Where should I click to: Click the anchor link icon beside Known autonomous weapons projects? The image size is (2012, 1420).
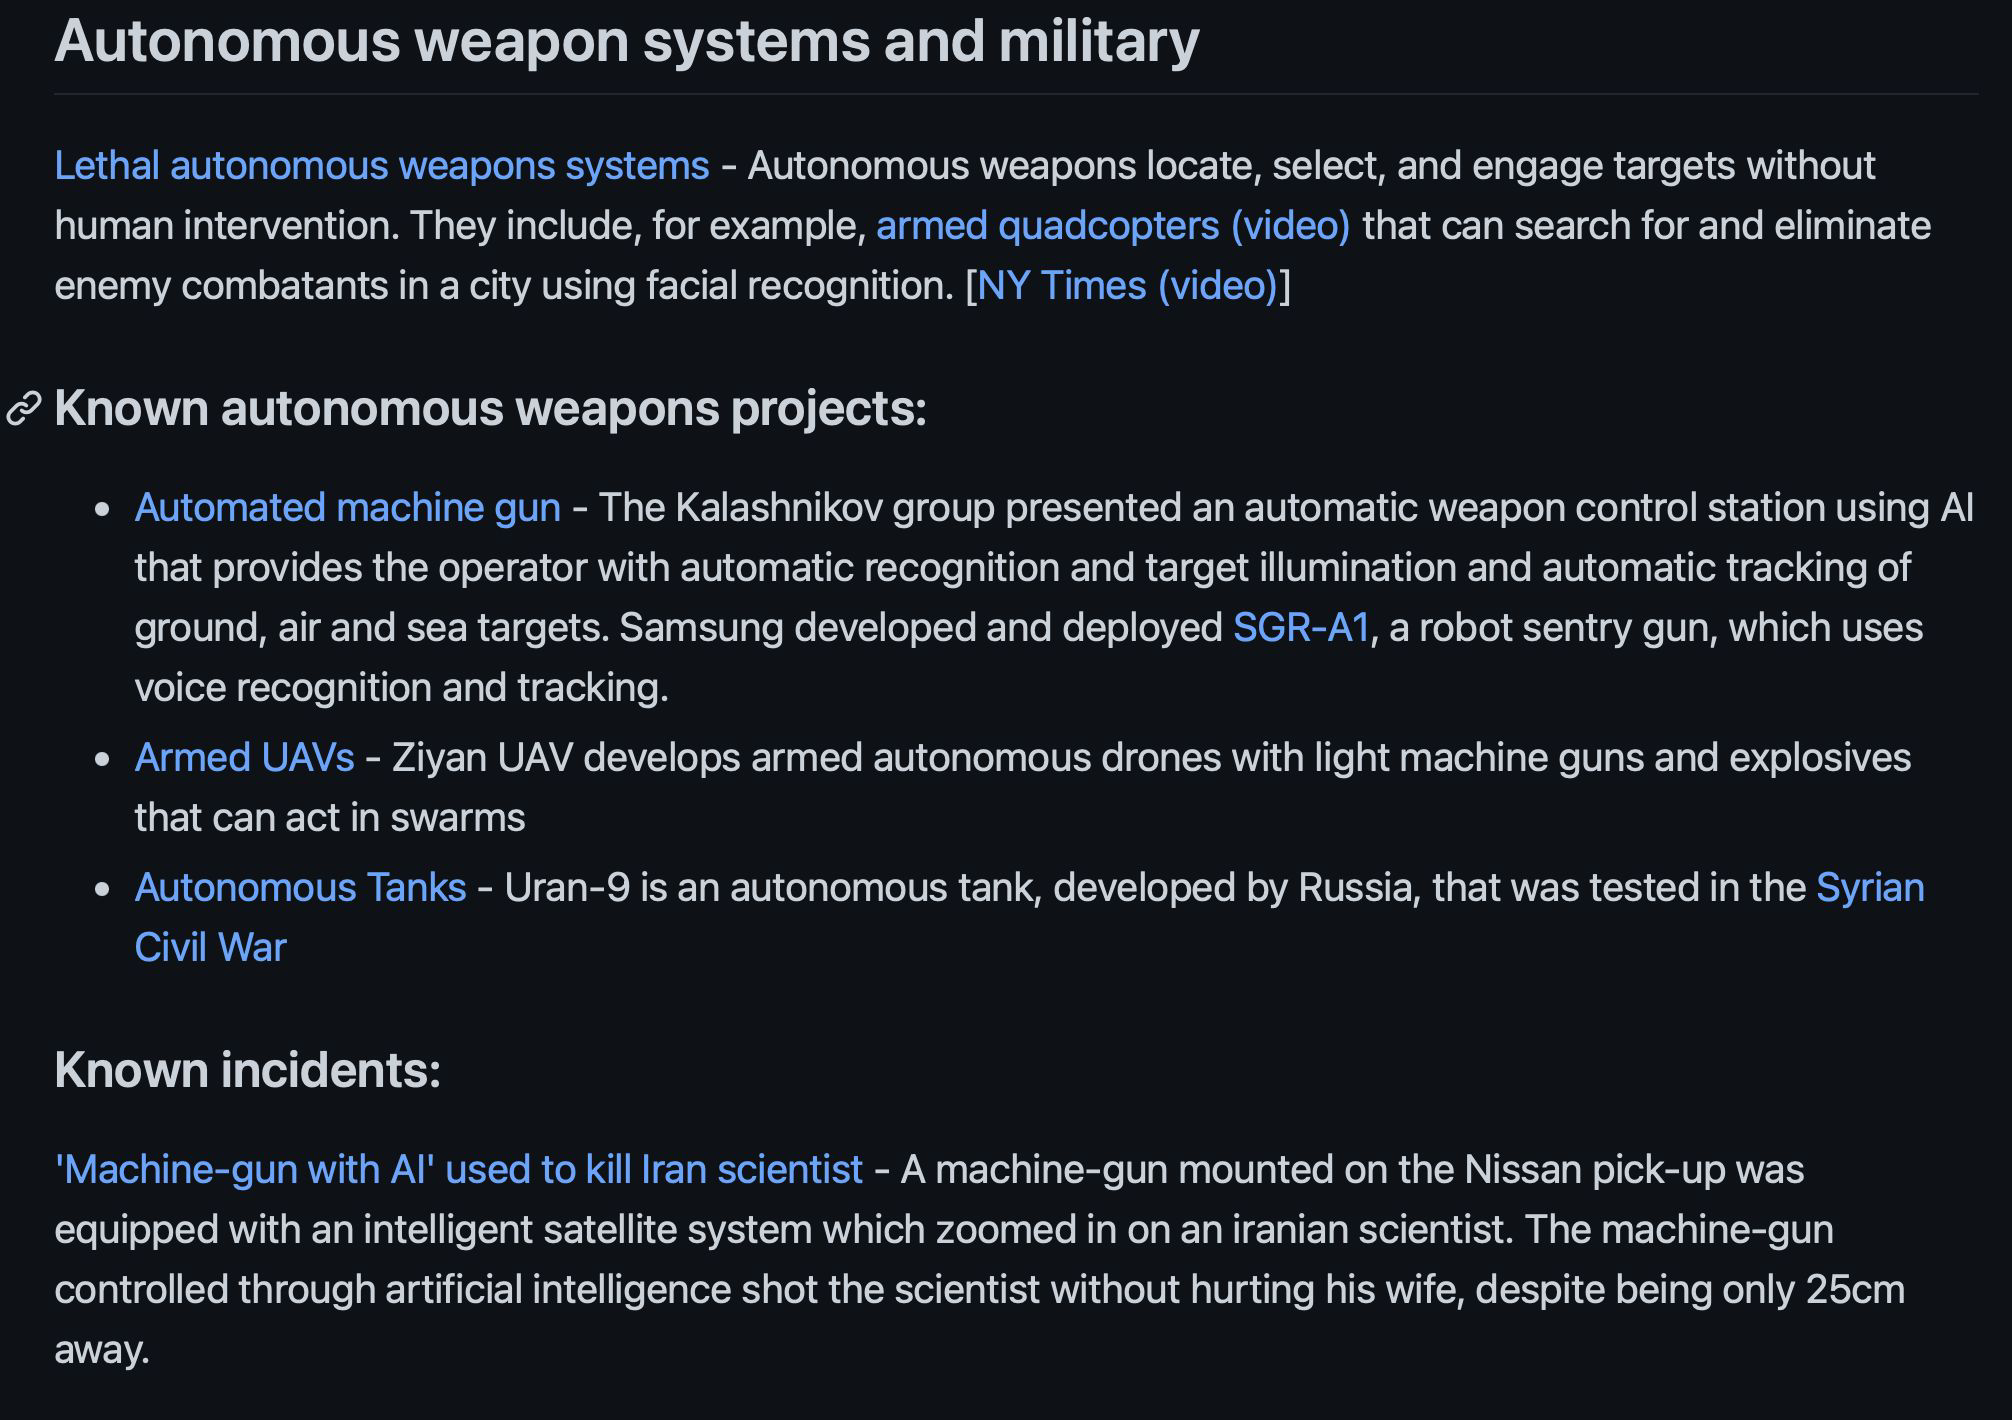pos(24,409)
